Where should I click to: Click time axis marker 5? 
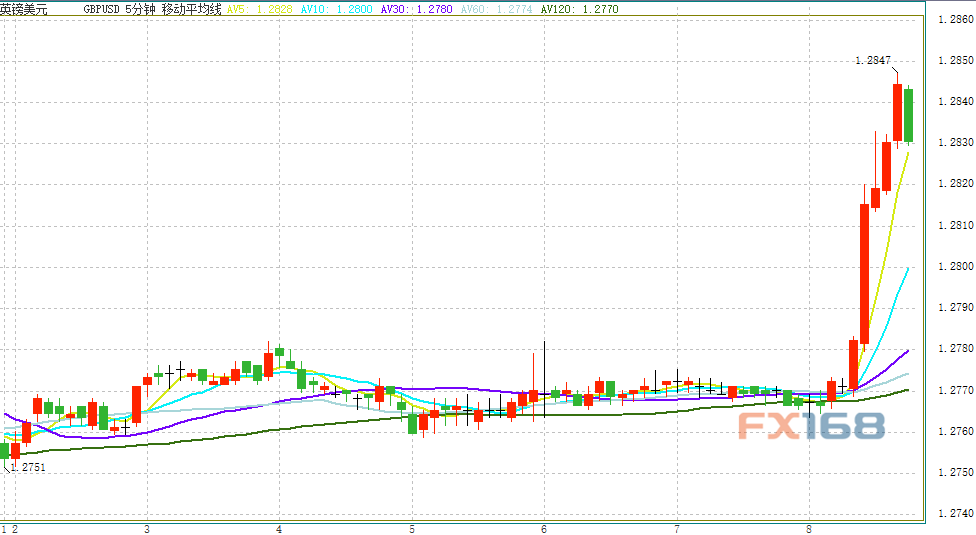[412, 528]
